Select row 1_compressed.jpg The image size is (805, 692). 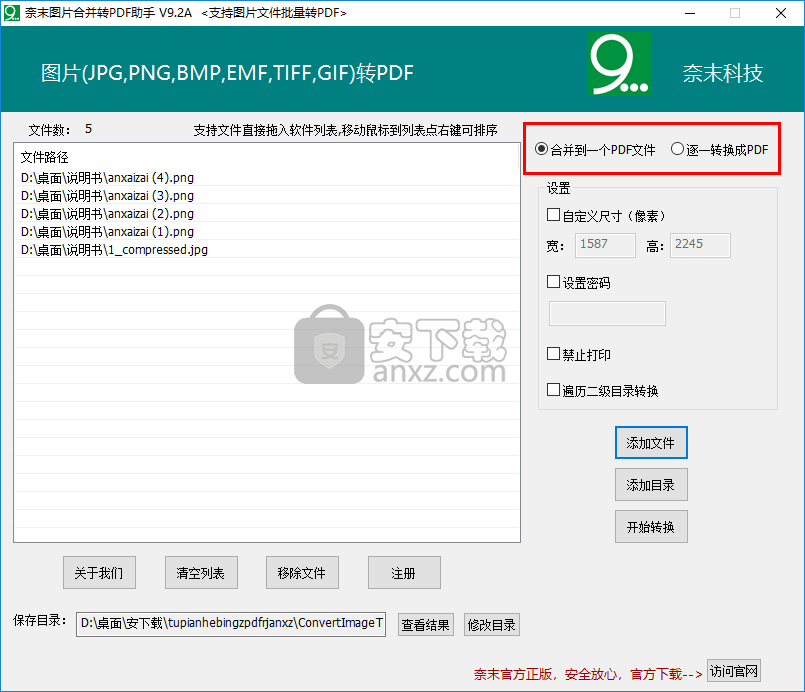(x=267, y=249)
